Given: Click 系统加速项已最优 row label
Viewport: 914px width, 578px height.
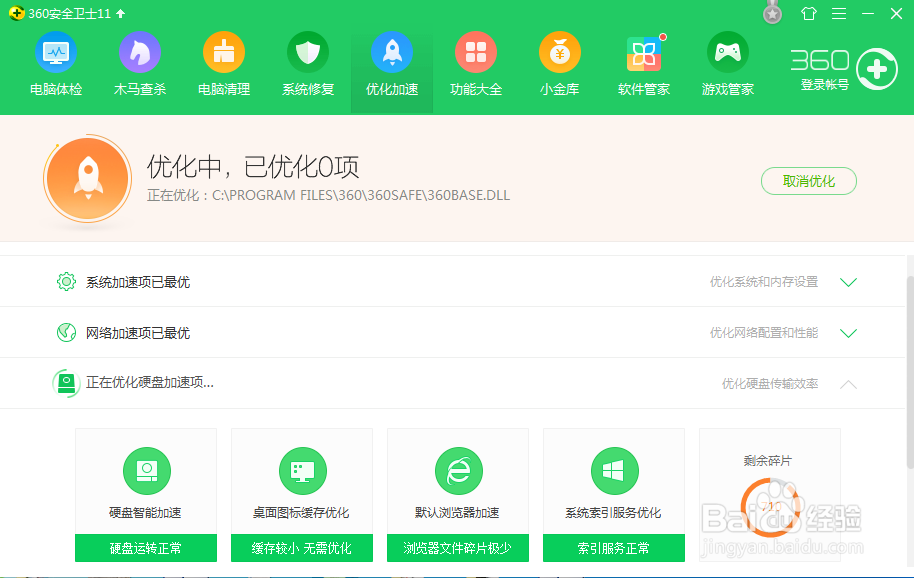Looking at the screenshot, I should pos(138,282).
